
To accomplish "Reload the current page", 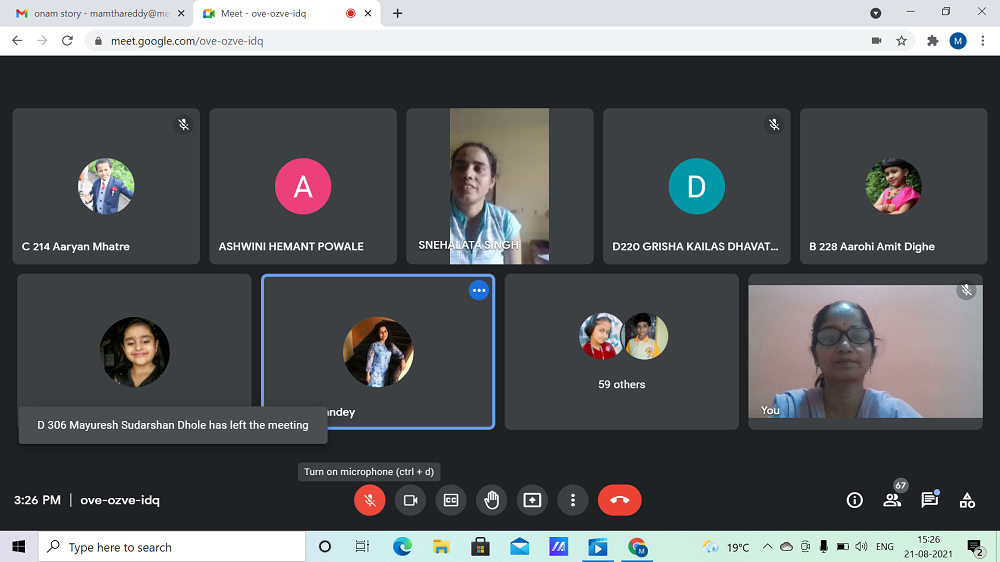I will pyautogui.click(x=67, y=41).
